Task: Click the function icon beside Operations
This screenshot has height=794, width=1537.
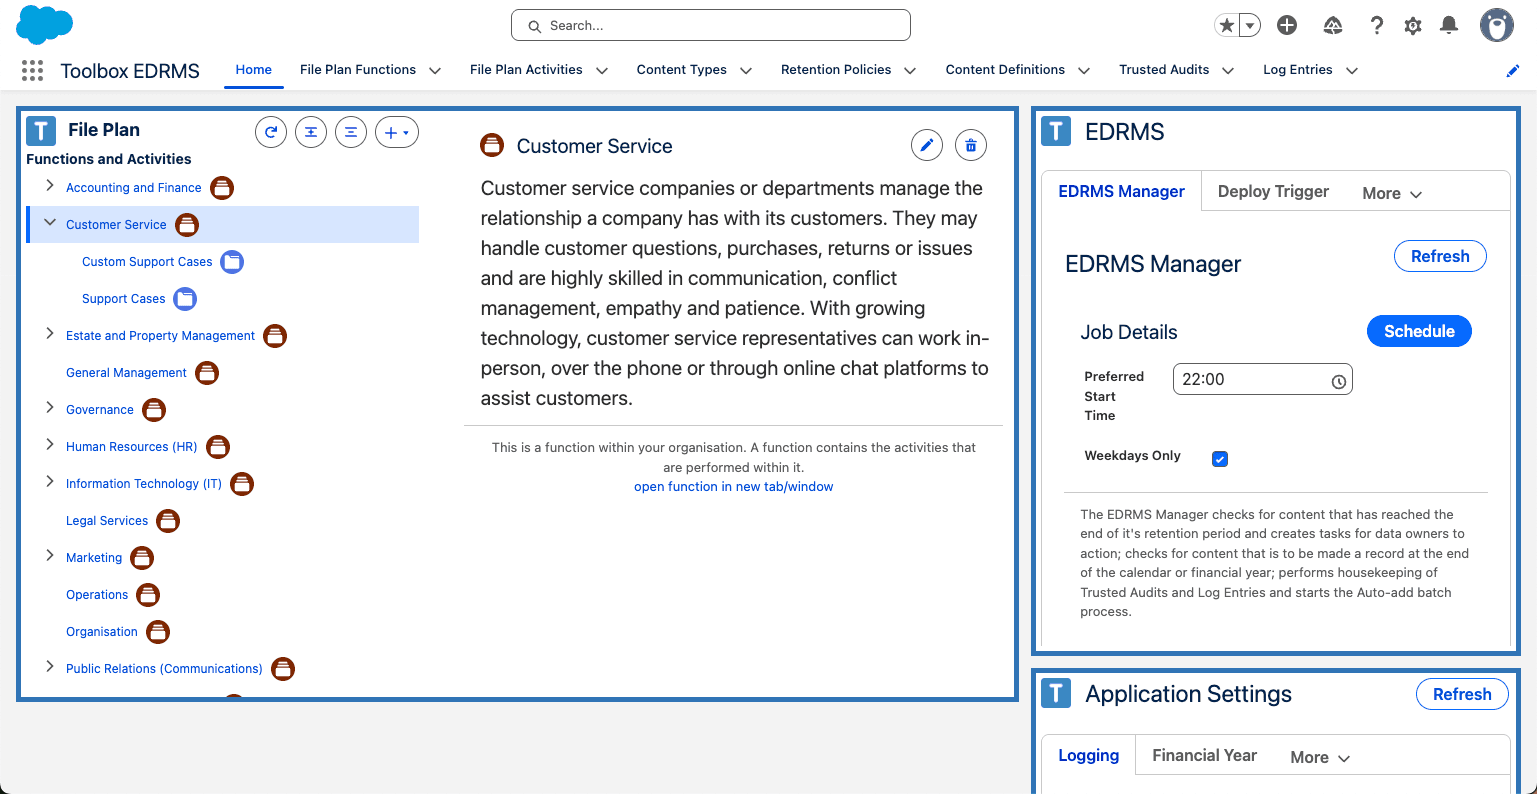Action: tap(148, 595)
